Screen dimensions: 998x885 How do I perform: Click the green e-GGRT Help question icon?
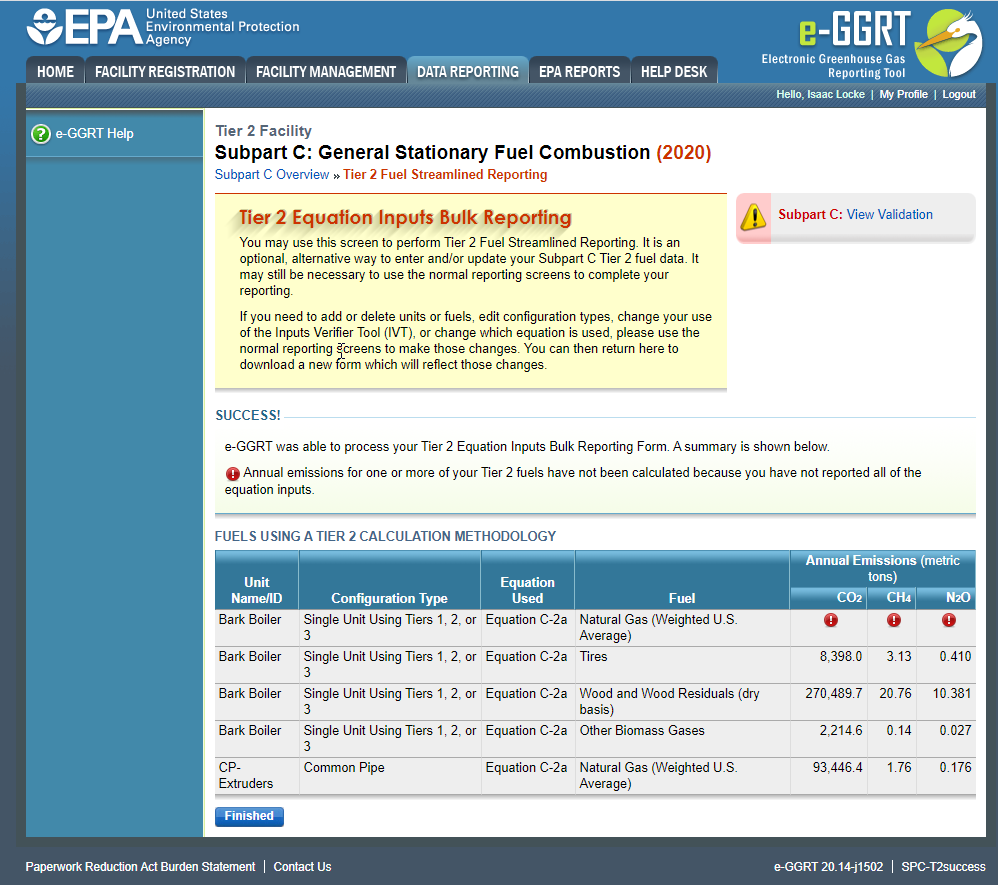(41, 134)
